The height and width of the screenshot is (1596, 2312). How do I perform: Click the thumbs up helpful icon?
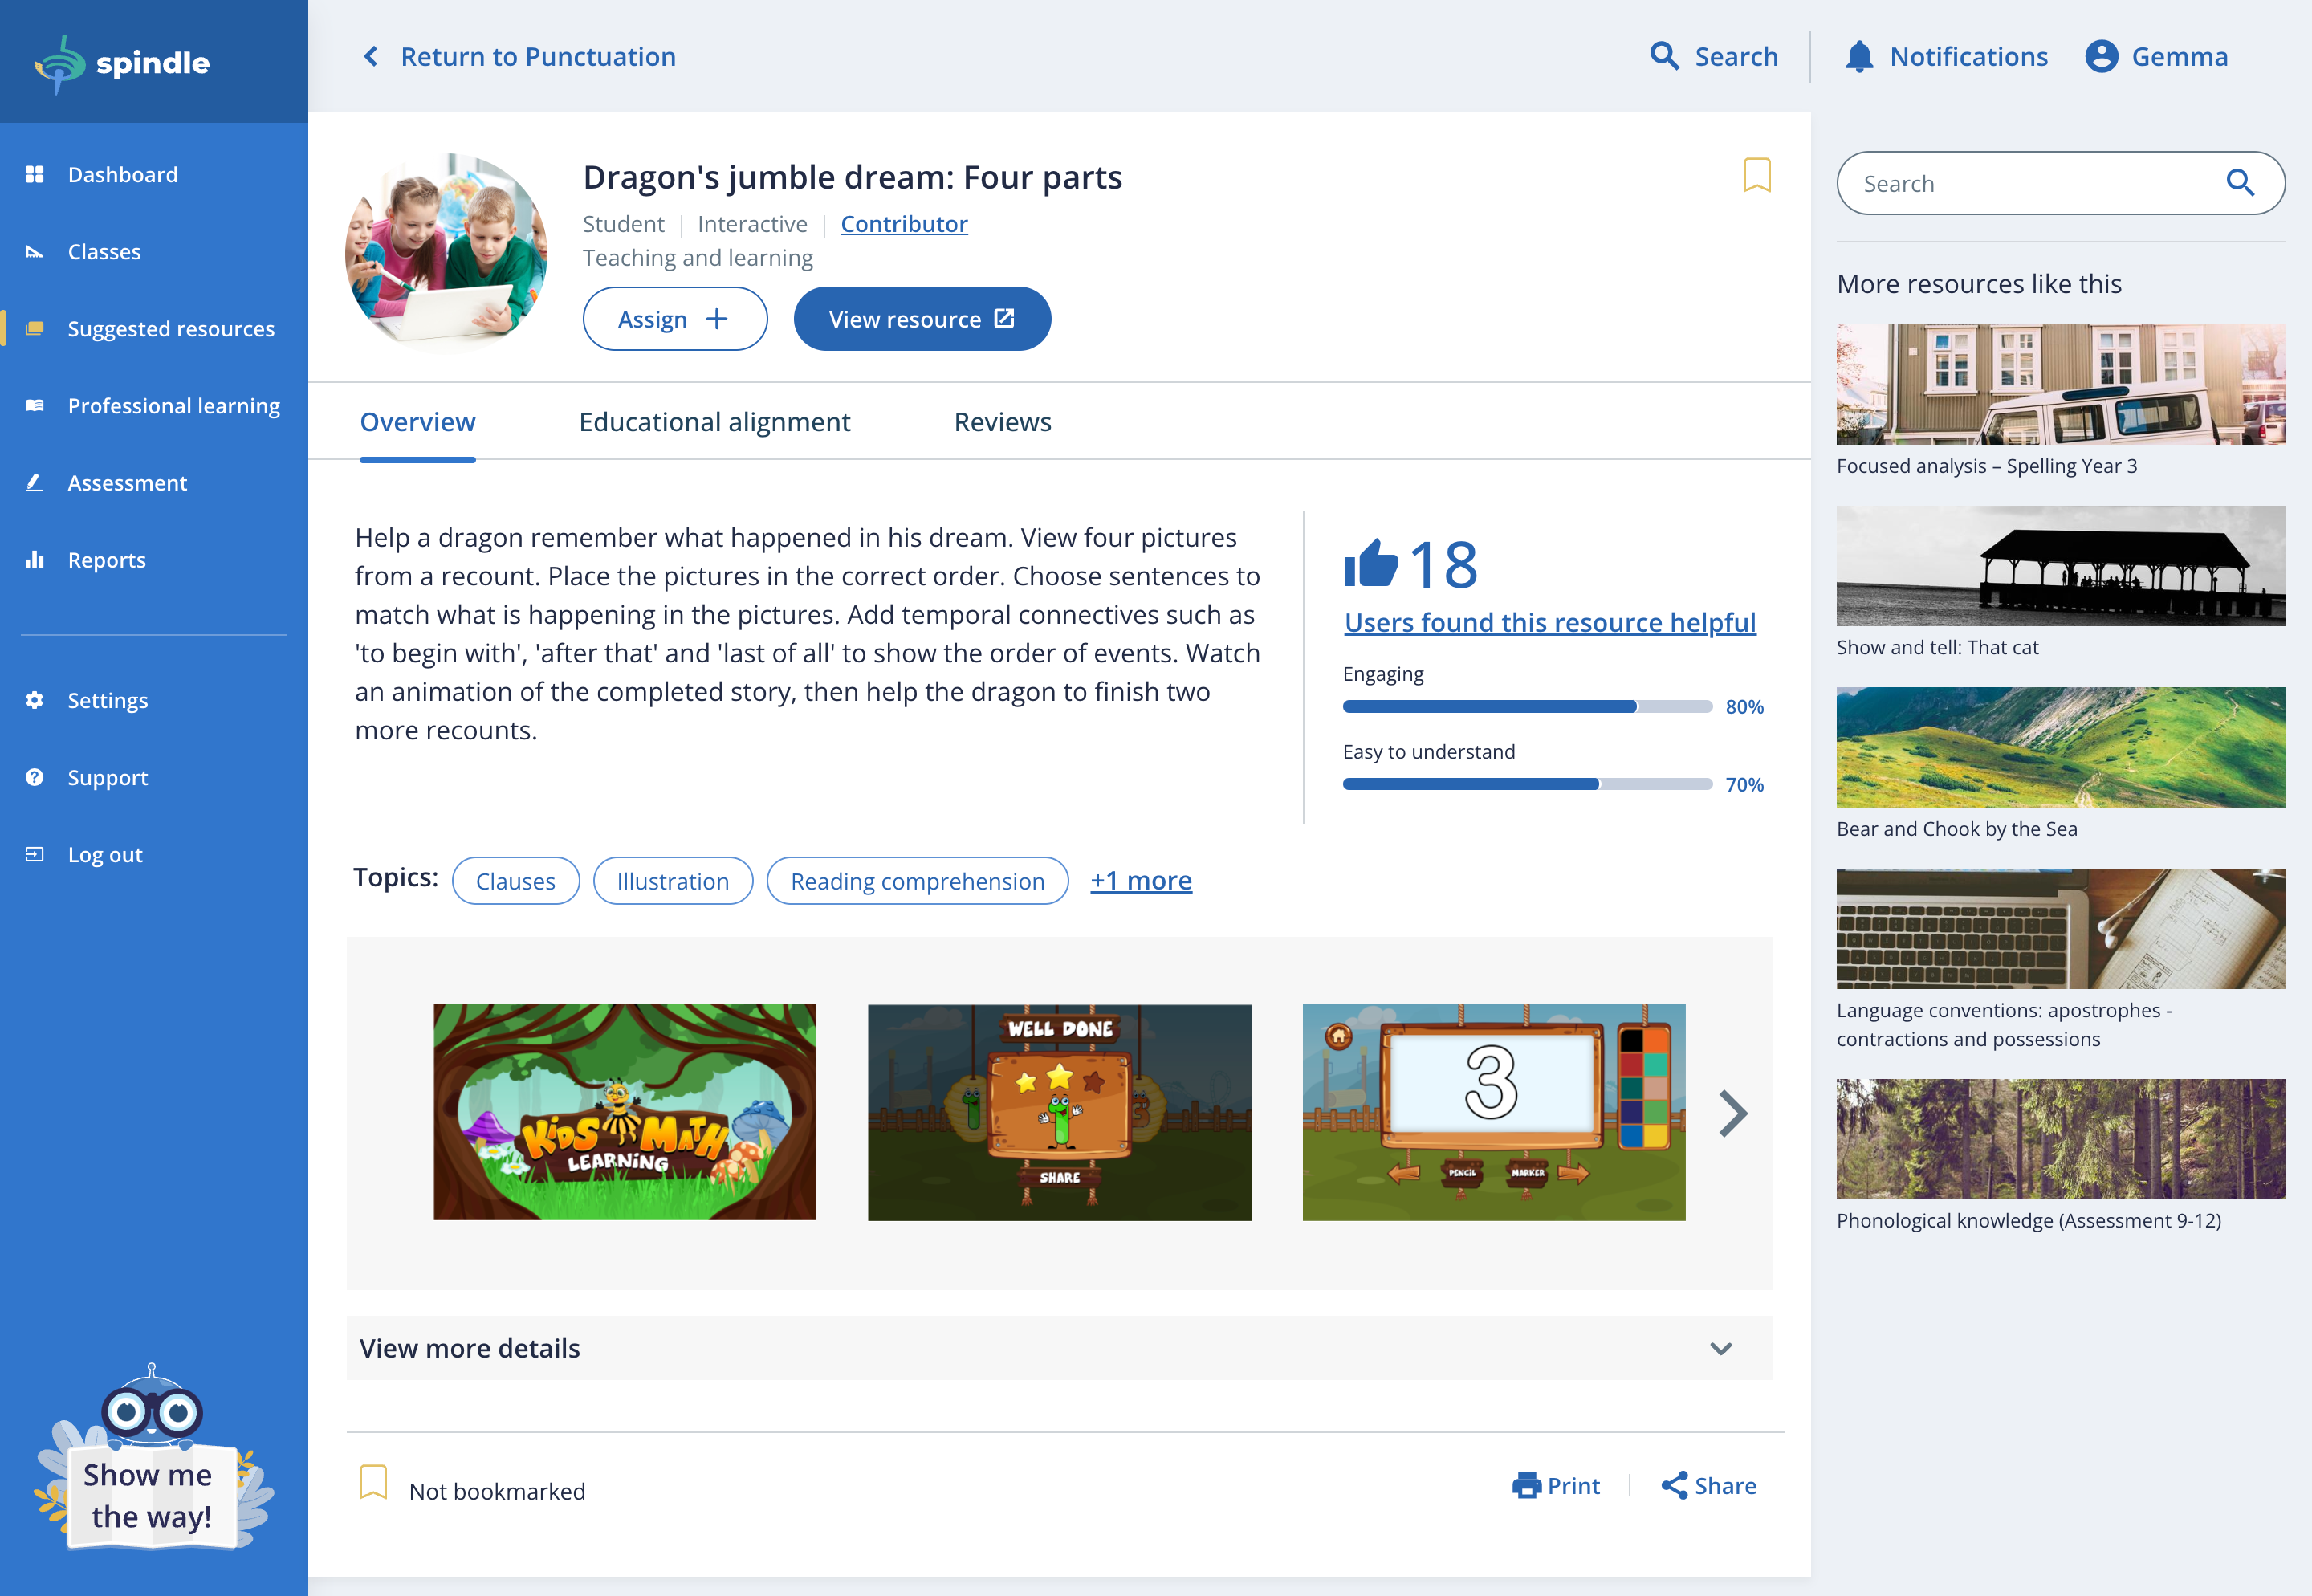tap(1370, 563)
